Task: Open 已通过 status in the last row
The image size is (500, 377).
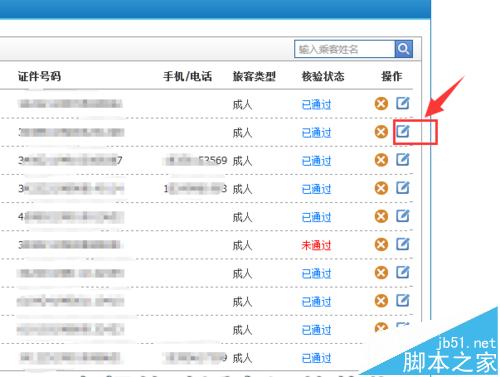Action: (316, 358)
